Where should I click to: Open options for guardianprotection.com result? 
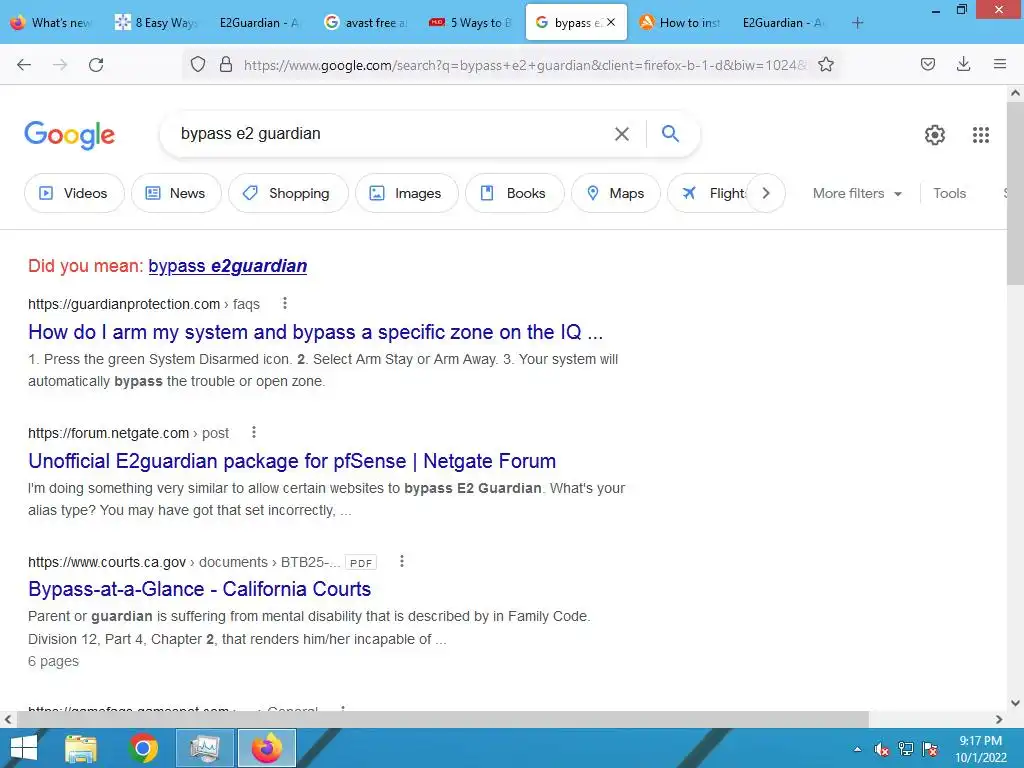tap(285, 303)
